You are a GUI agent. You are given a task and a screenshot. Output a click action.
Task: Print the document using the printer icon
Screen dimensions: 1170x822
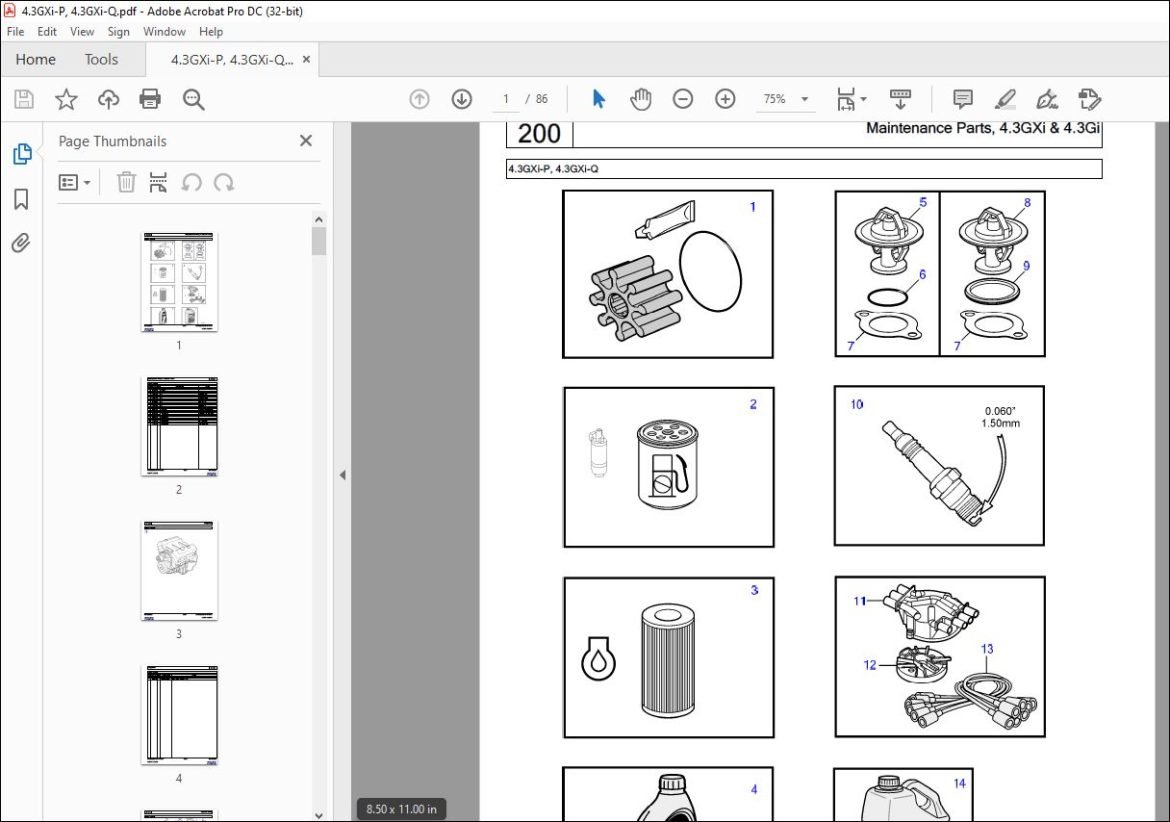point(150,99)
